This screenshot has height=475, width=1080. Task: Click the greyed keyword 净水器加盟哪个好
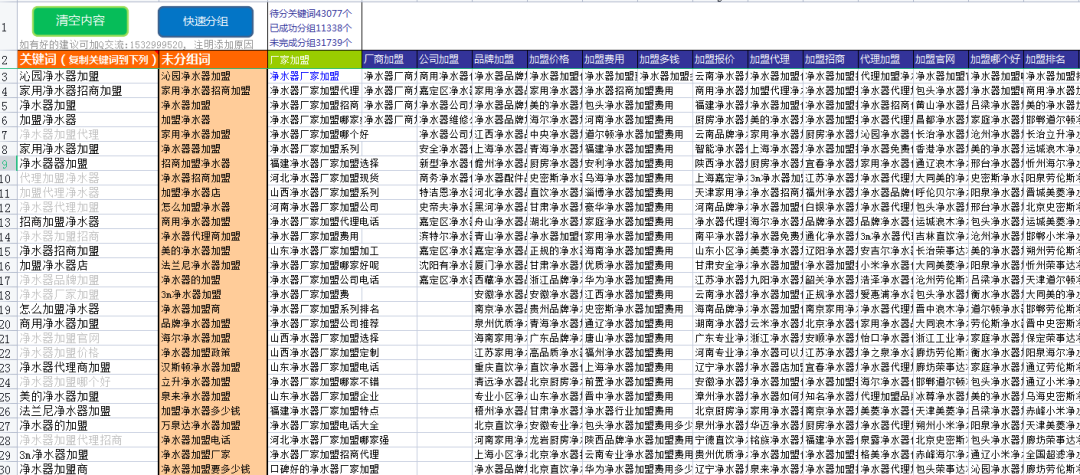pyautogui.click(x=88, y=382)
